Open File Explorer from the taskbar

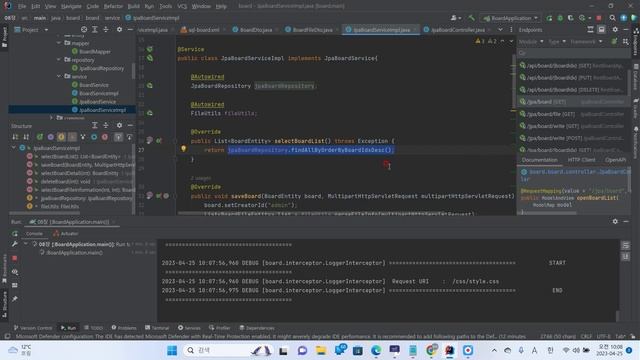[x=321, y=350]
